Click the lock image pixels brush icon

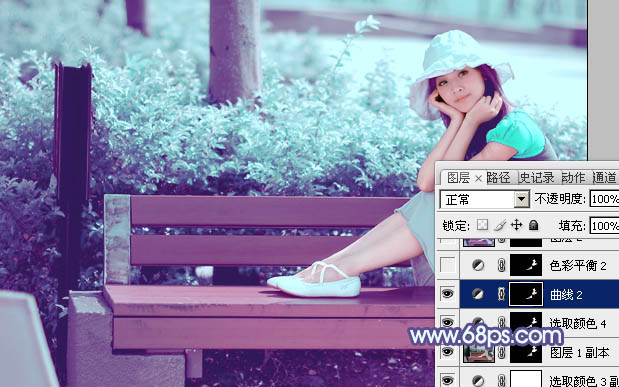pos(500,225)
